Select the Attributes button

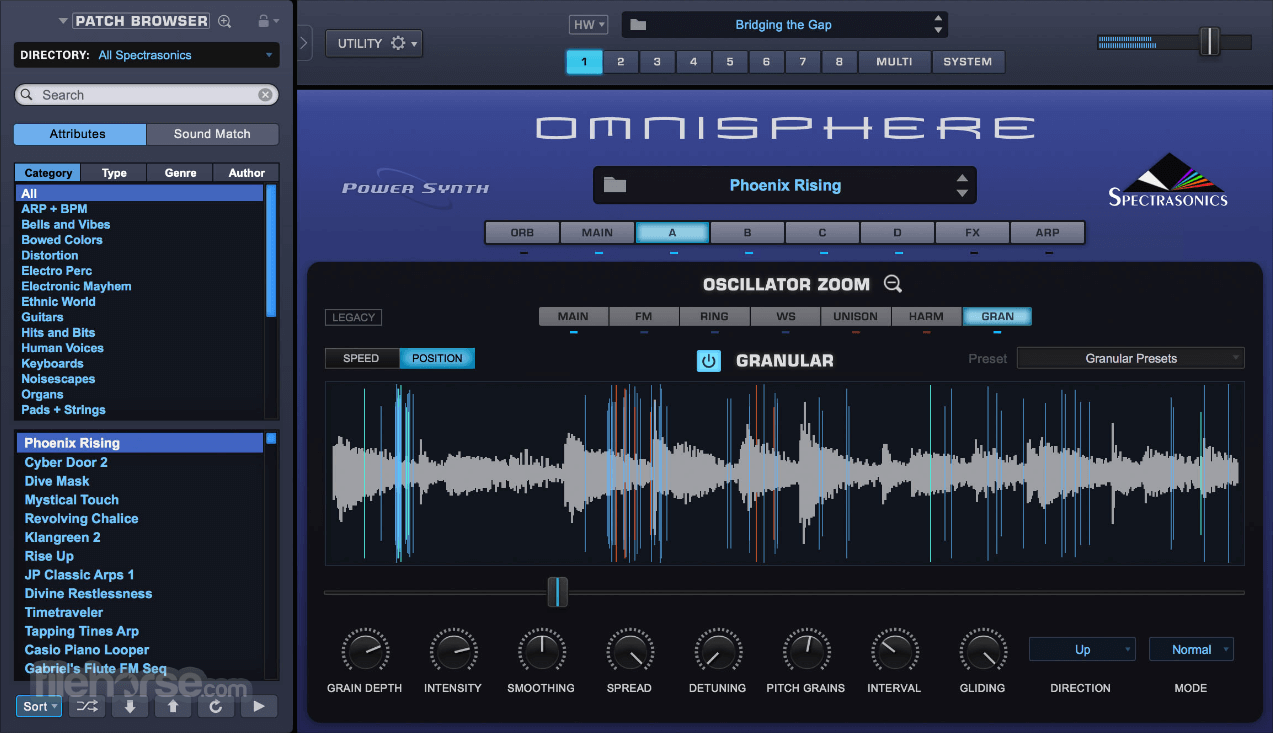tap(78, 134)
